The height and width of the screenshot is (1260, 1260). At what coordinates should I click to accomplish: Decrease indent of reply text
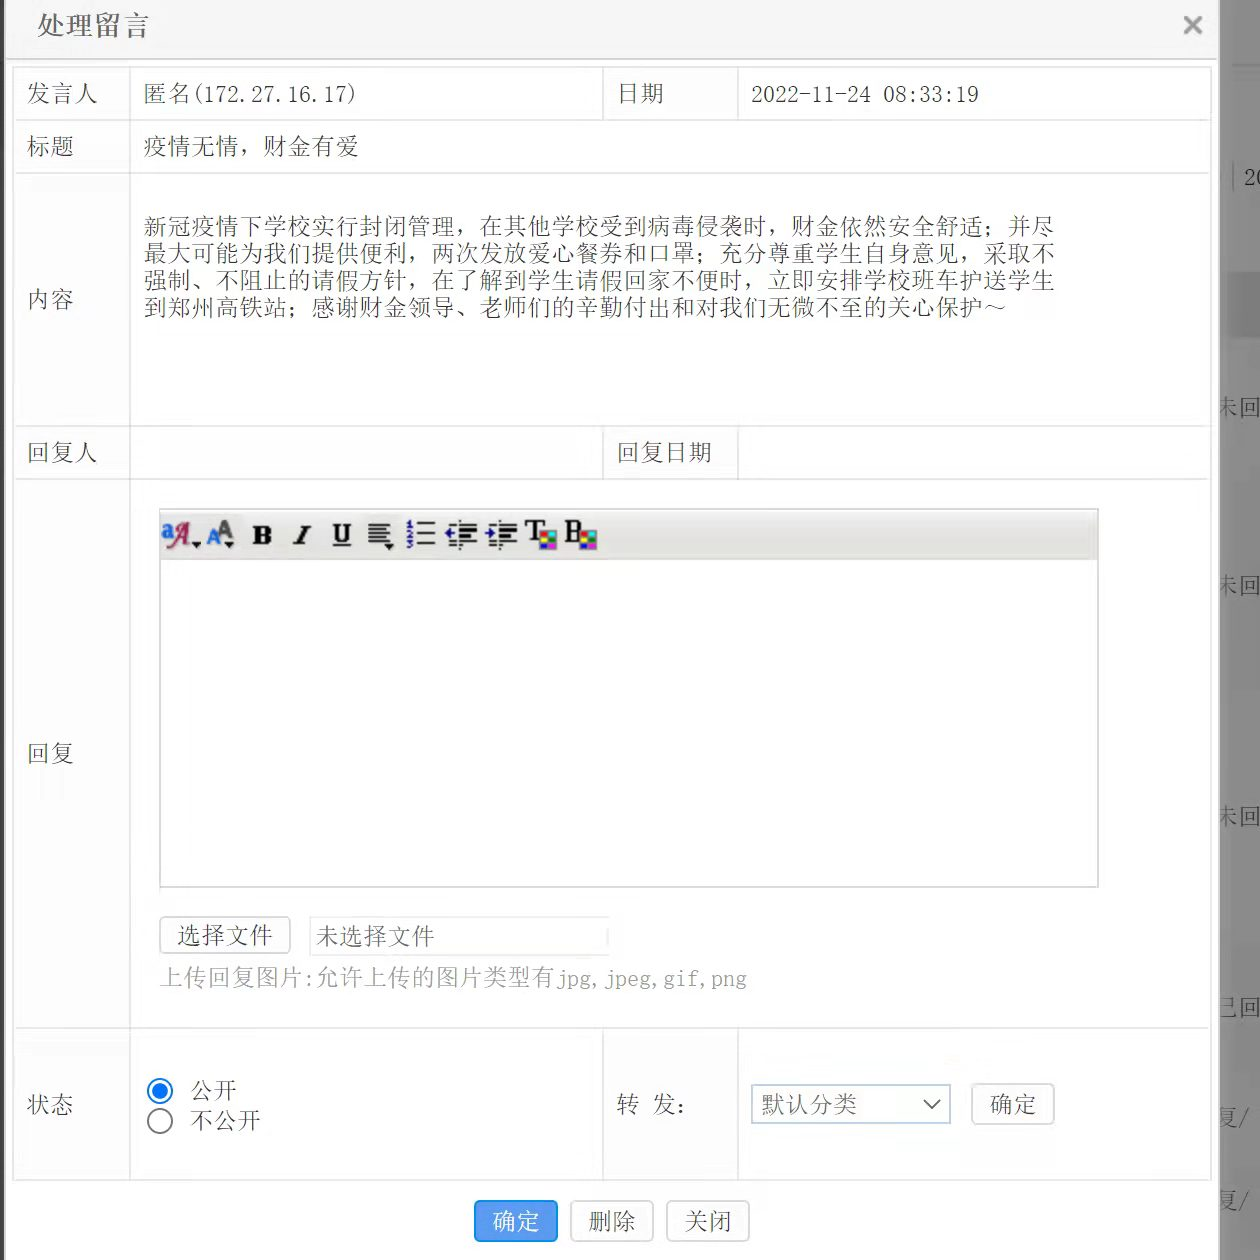point(461,535)
